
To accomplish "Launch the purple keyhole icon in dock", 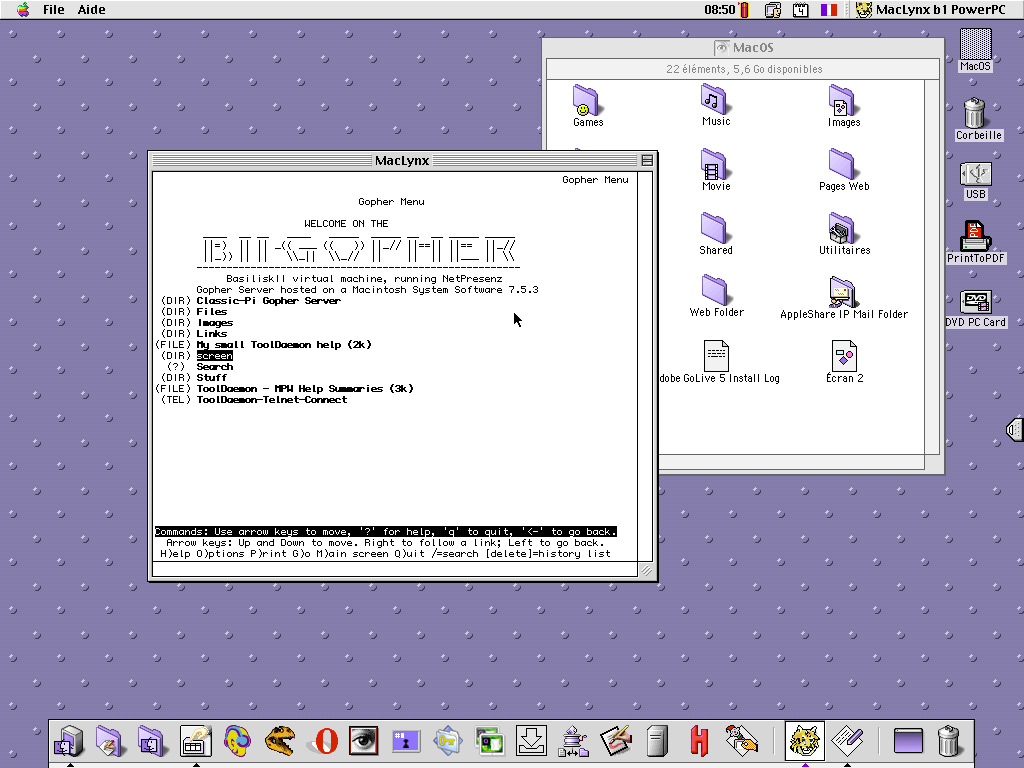I will pos(406,741).
